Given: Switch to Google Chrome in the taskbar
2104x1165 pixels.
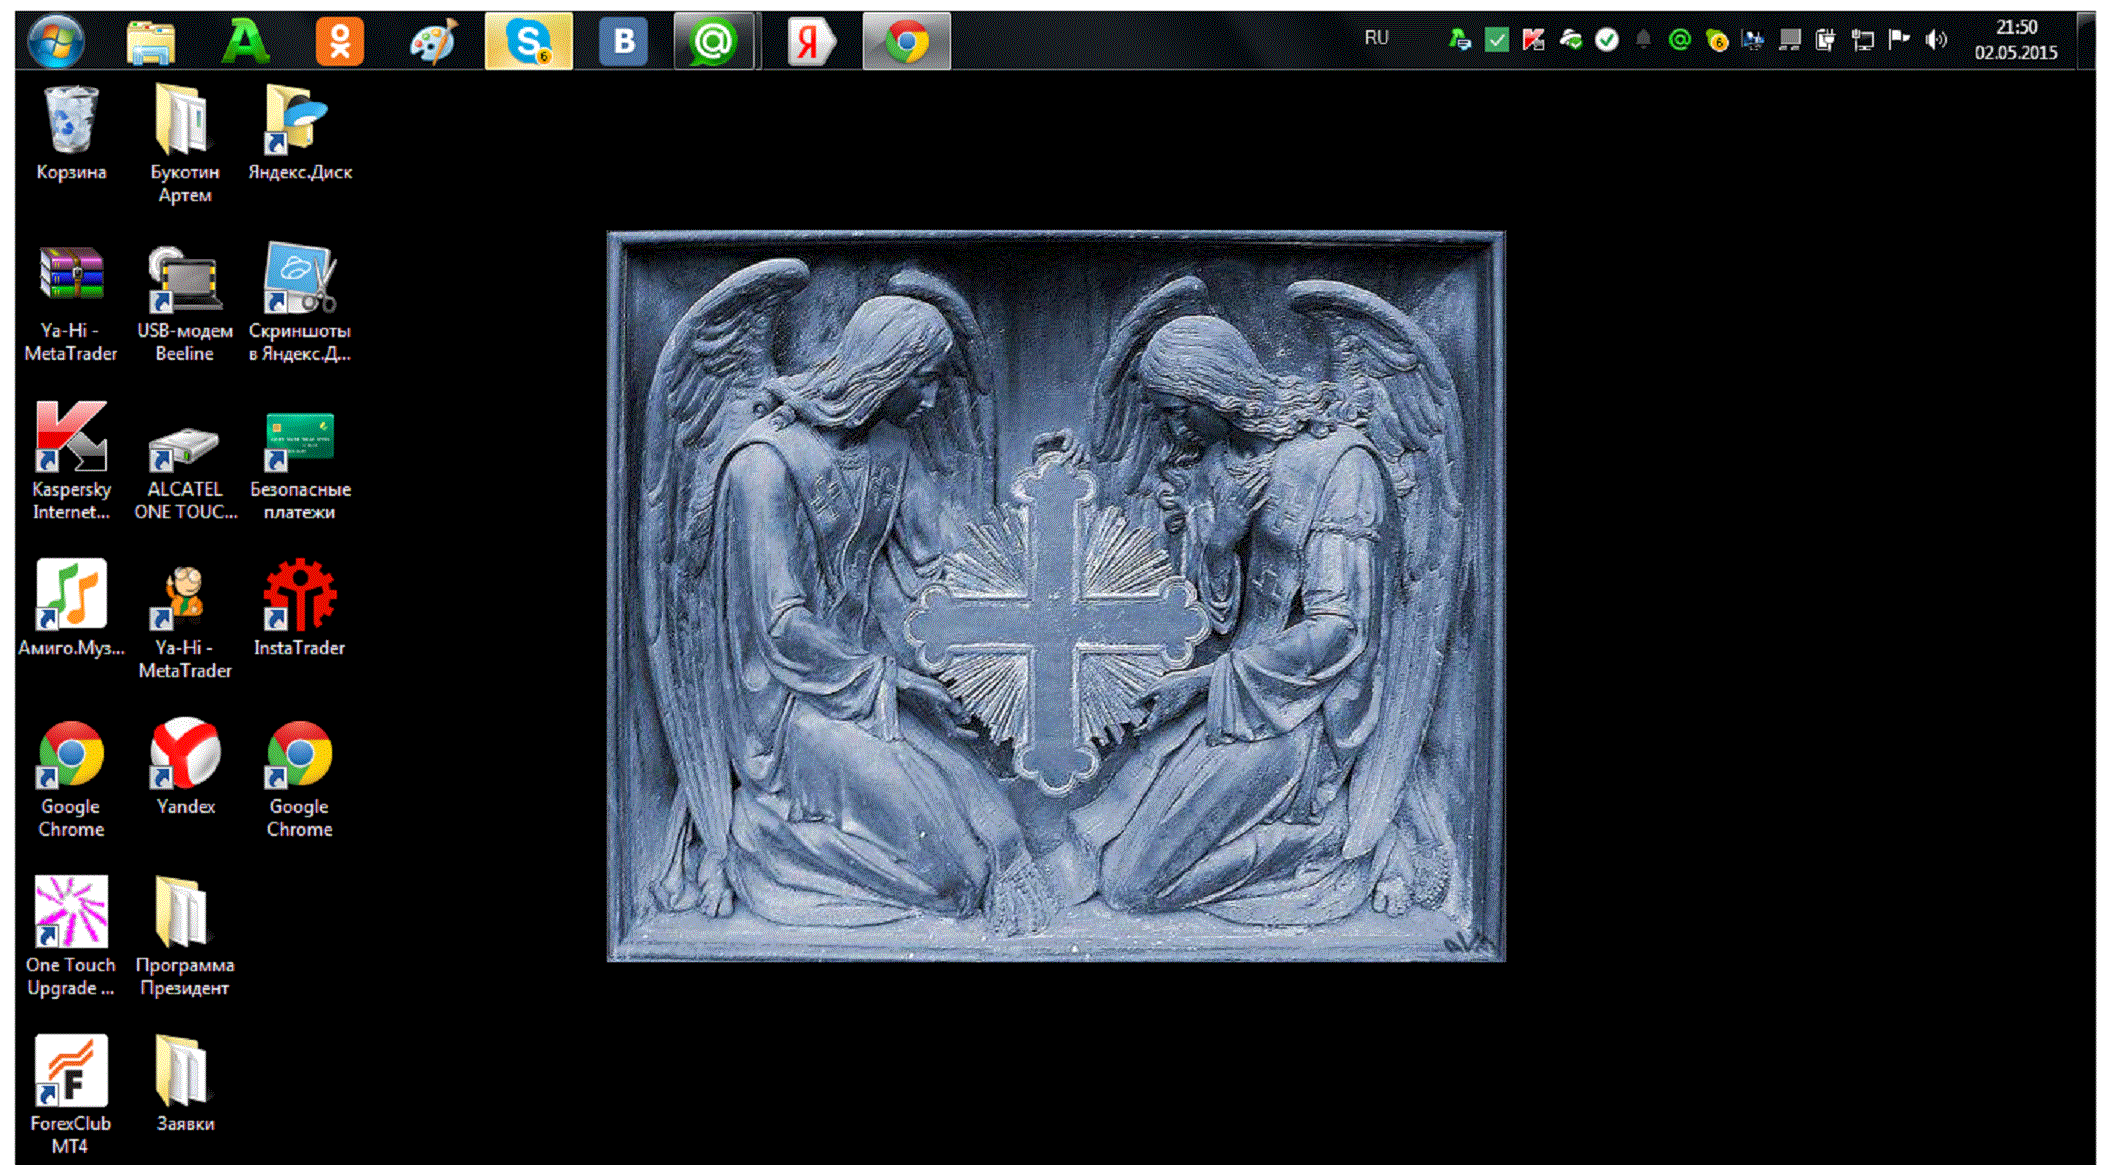Looking at the screenshot, I should pyautogui.click(x=906, y=41).
